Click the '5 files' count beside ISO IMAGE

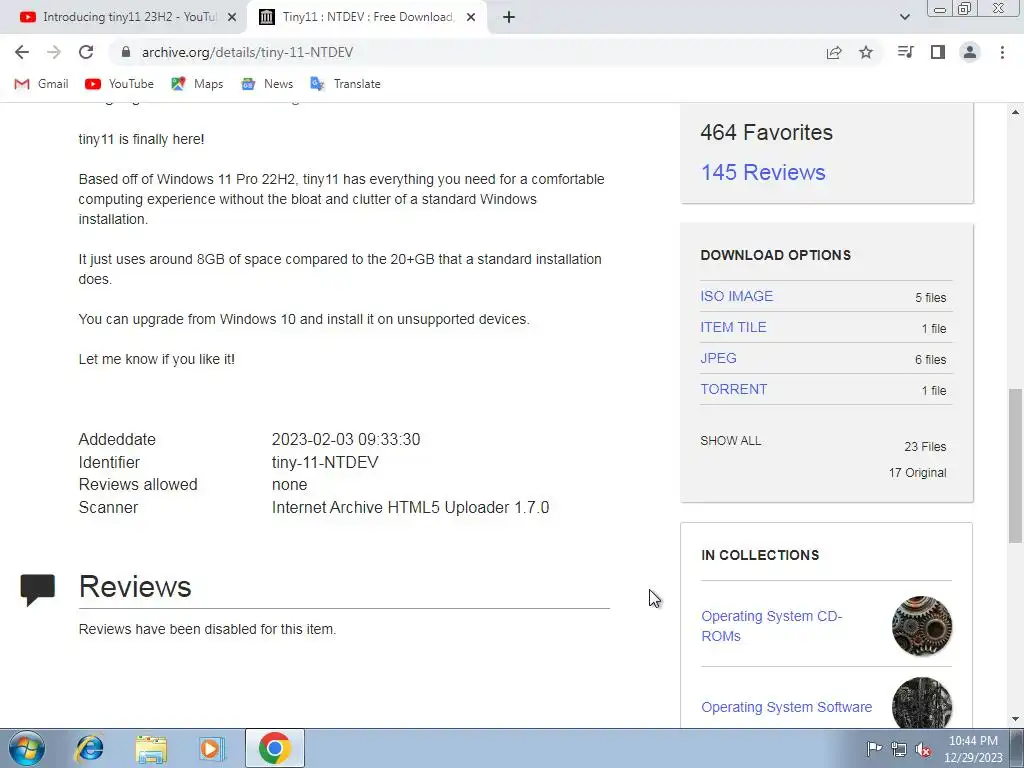(x=931, y=298)
